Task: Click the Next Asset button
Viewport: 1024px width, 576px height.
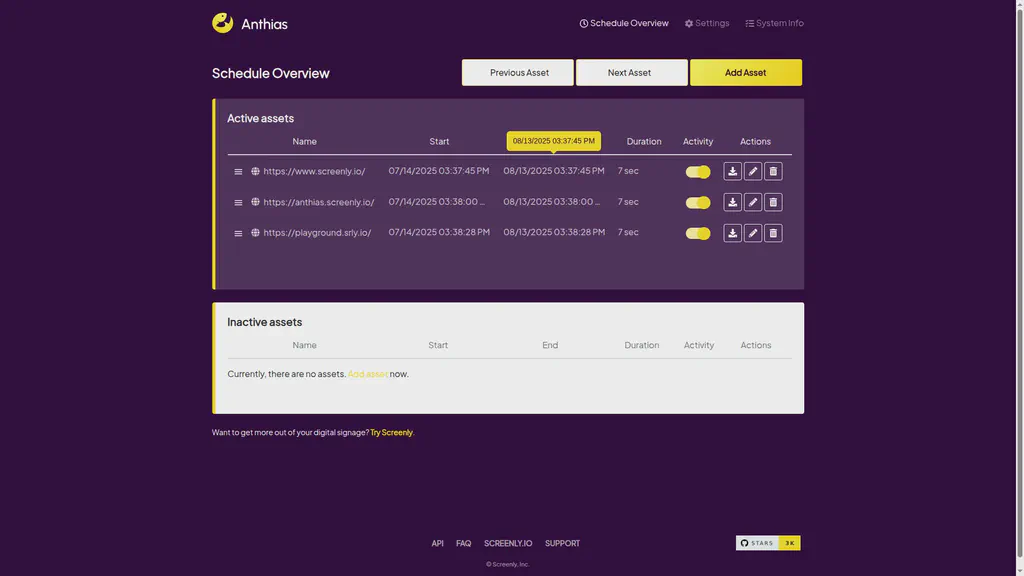Action: tap(631, 73)
